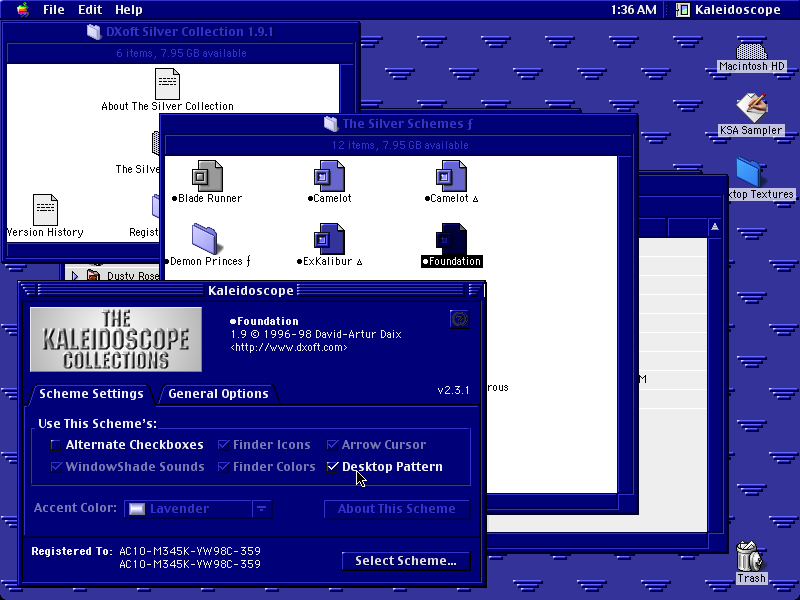Open the Apple menu
This screenshot has height=600, width=800.
point(22,9)
